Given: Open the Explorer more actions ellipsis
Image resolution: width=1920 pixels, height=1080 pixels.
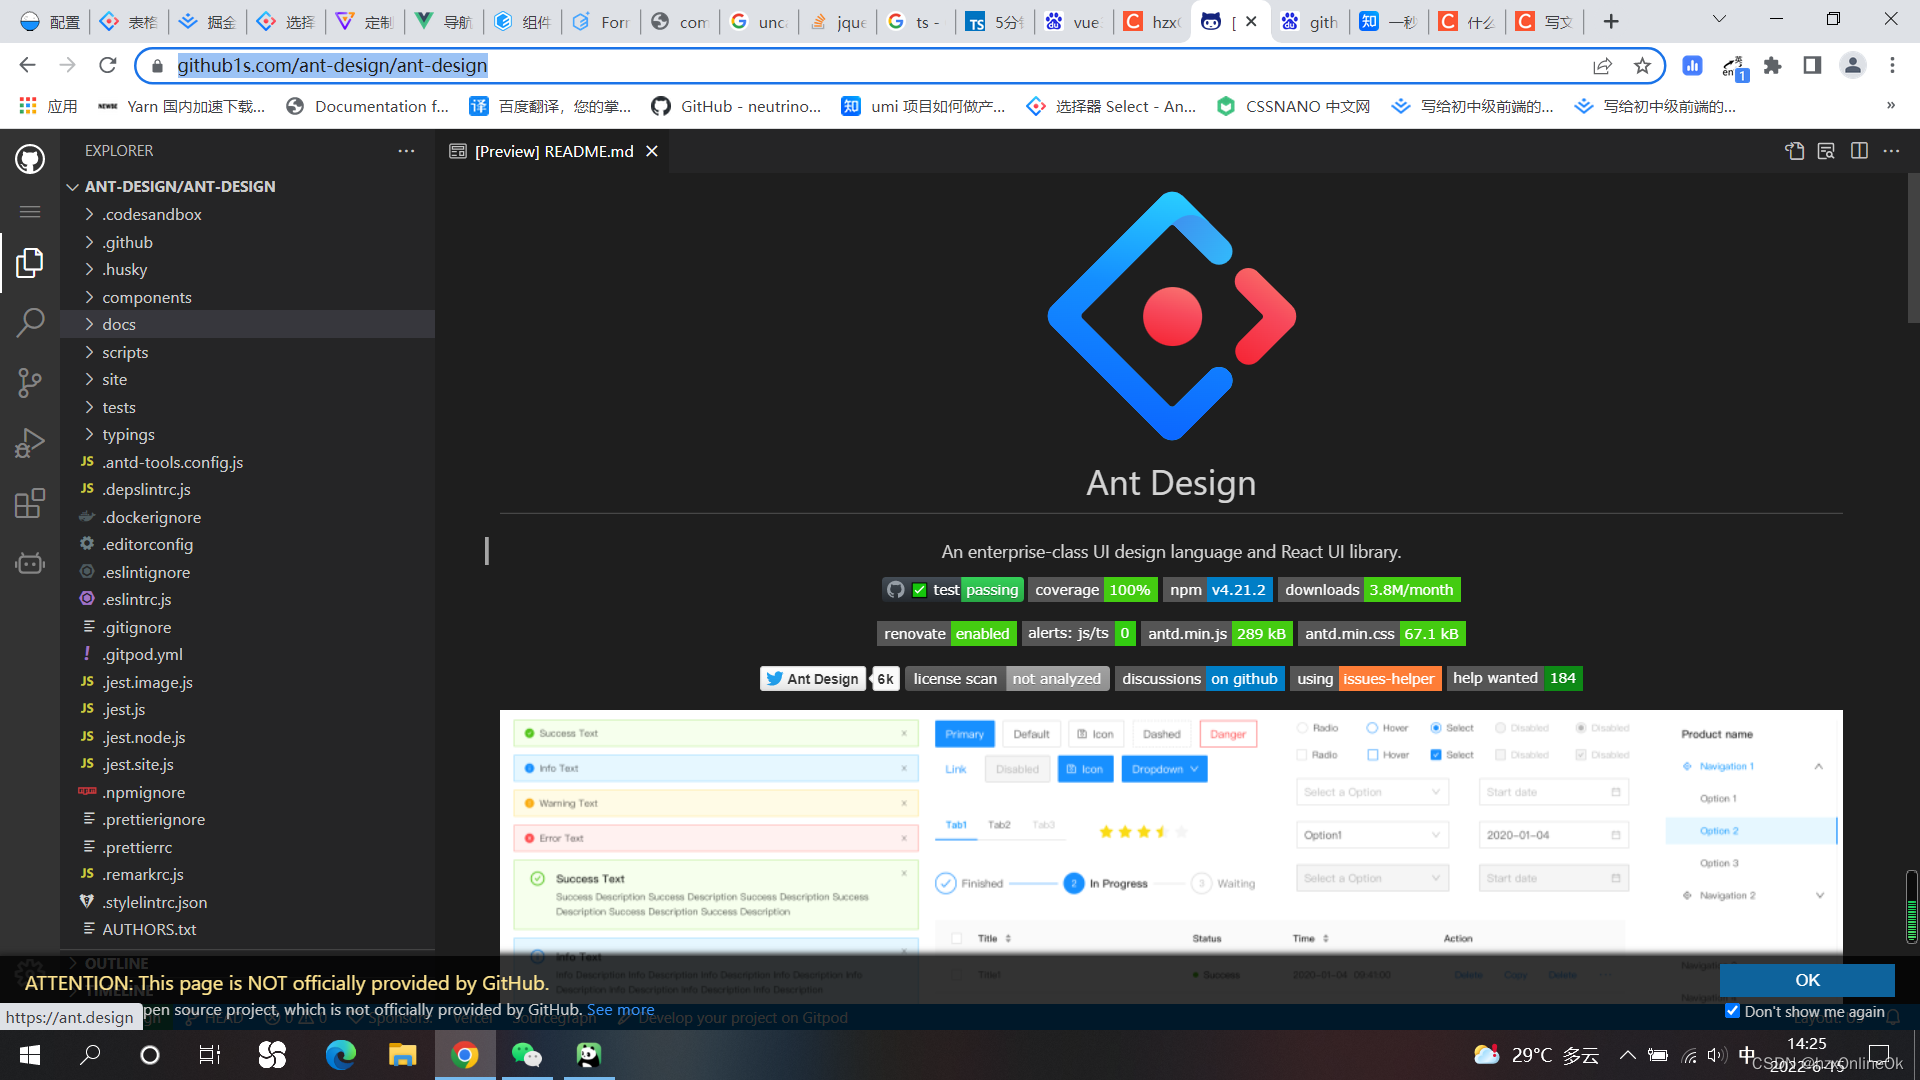Looking at the screenshot, I should [x=406, y=151].
